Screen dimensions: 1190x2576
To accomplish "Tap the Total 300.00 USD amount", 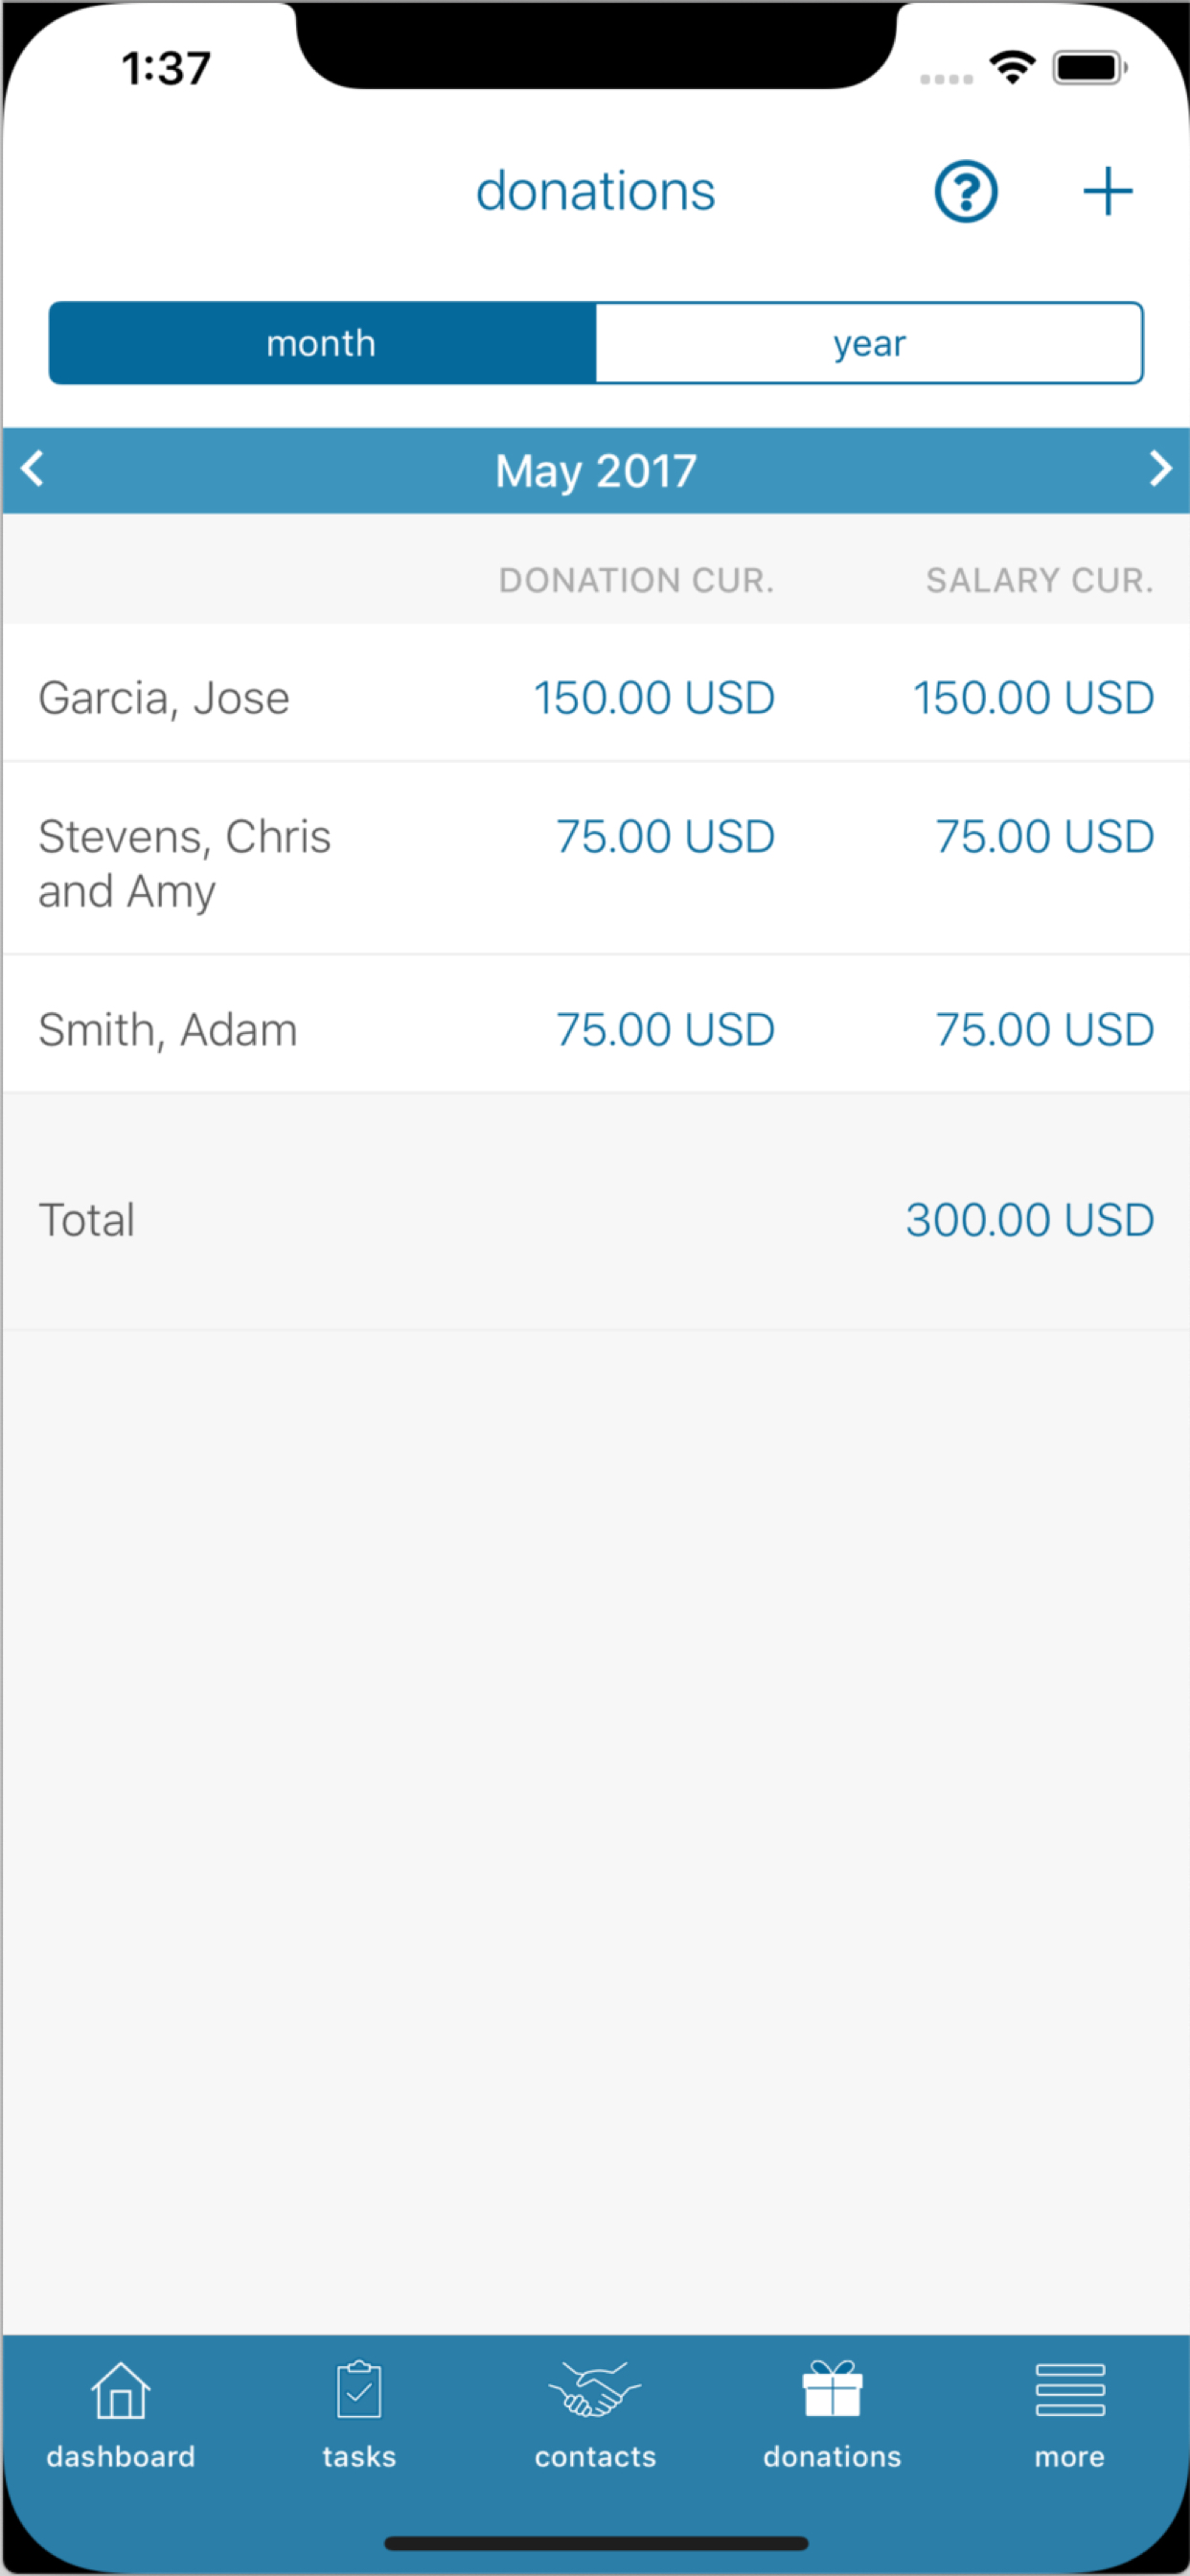I will pyautogui.click(x=1029, y=1220).
